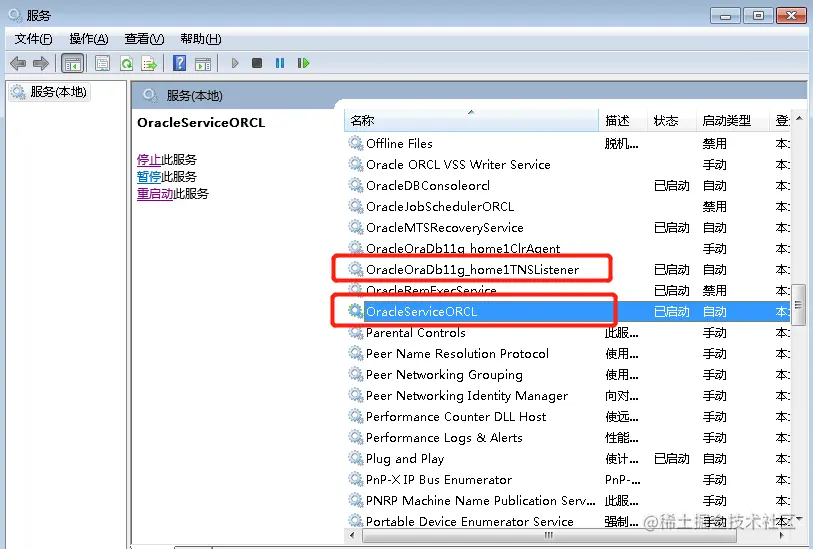813x549 pixels.
Task: Click gear icon beside Offline Files
Action: pyautogui.click(x=355, y=143)
